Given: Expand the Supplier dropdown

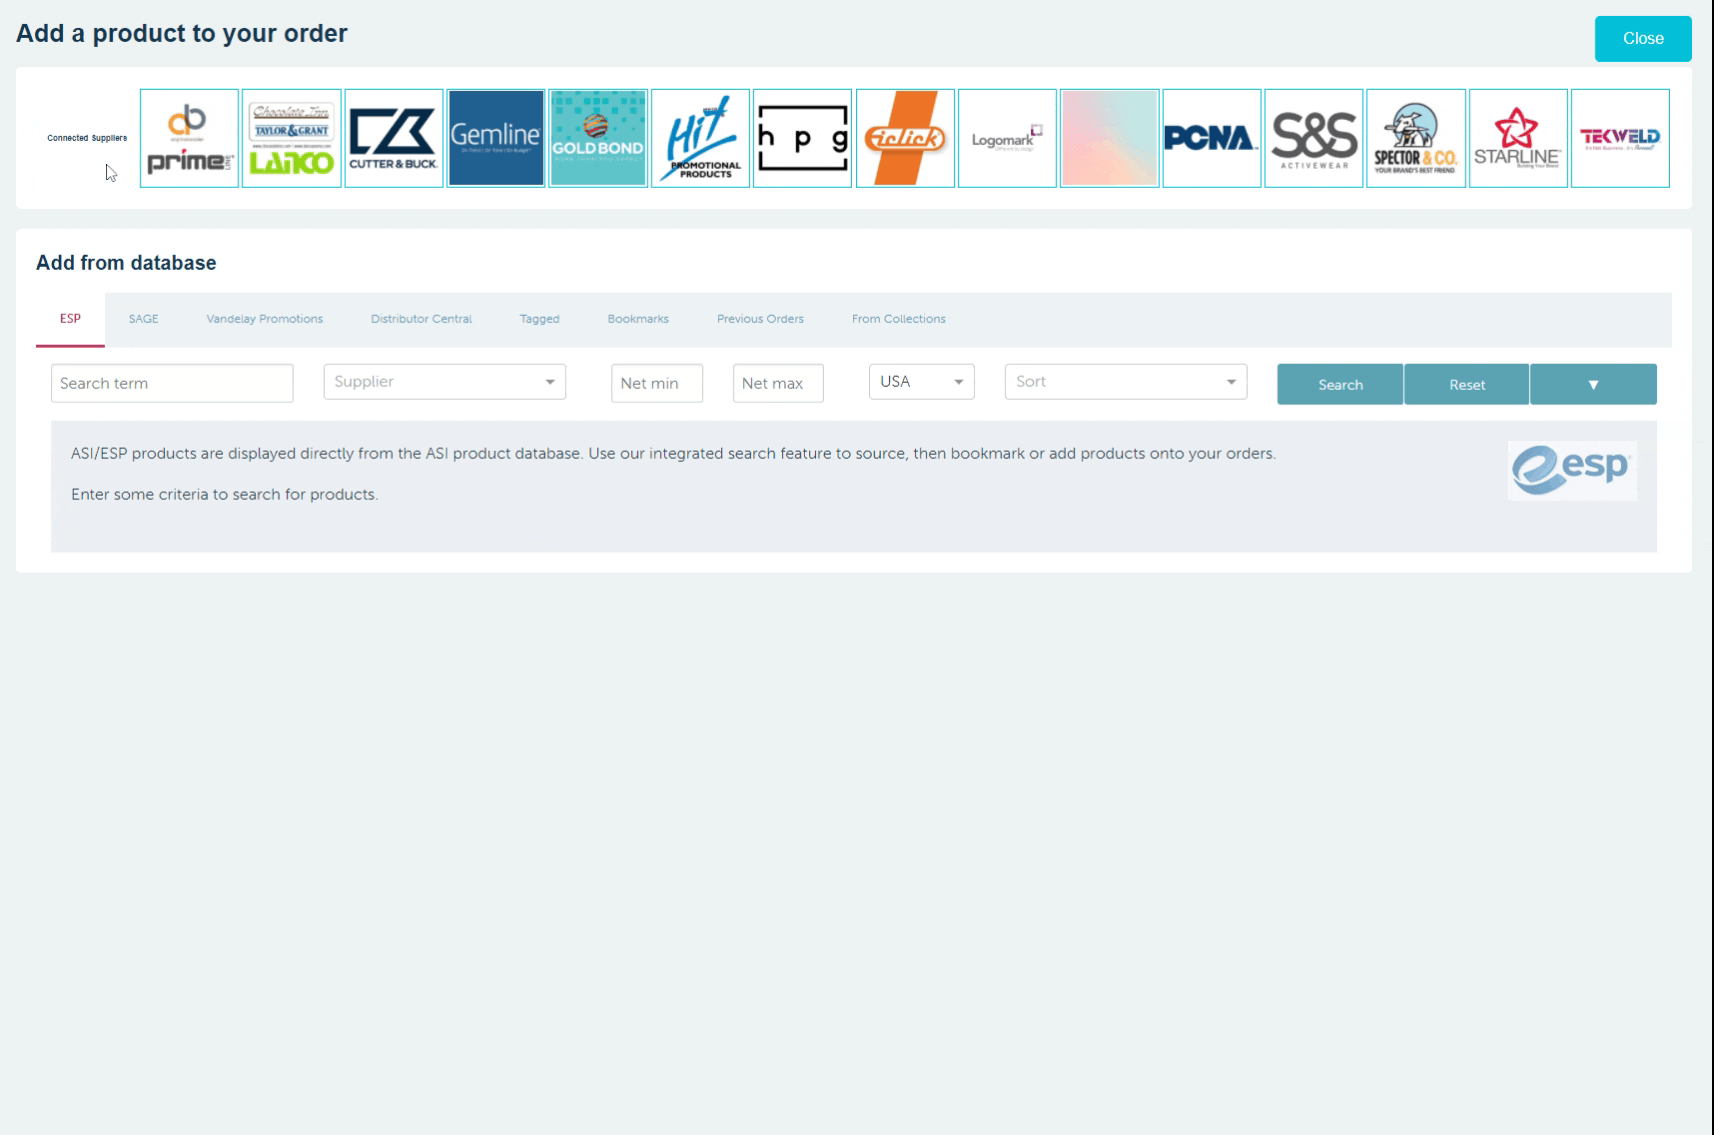Looking at the screenshot, I should point(445,382).
